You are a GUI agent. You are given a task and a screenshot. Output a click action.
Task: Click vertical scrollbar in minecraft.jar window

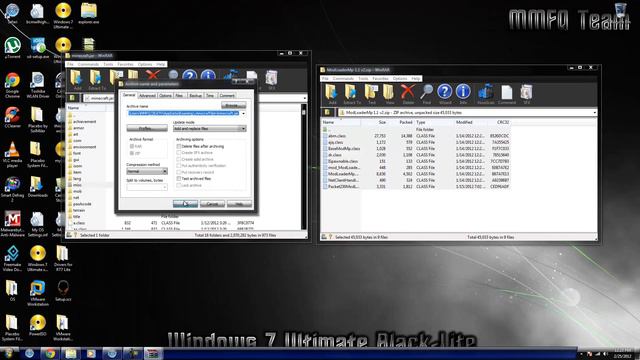coord(304,167)
